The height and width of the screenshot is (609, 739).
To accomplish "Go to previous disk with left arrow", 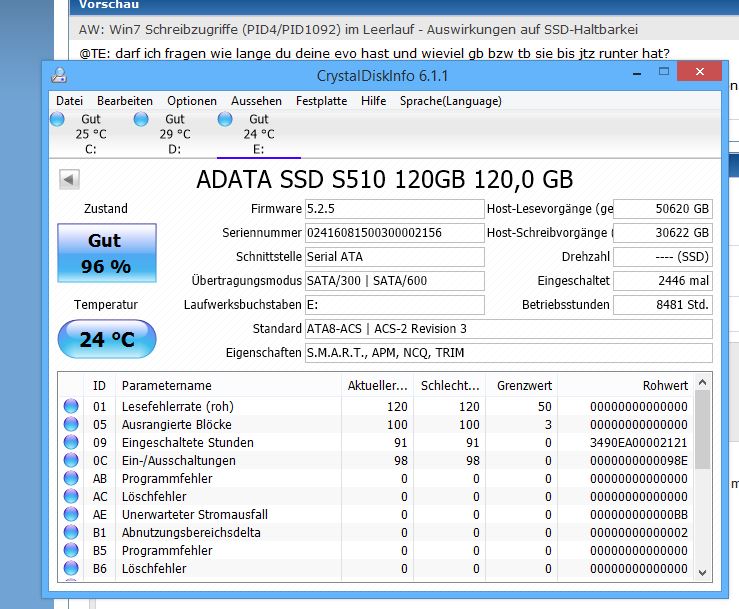I will (69, 179).
